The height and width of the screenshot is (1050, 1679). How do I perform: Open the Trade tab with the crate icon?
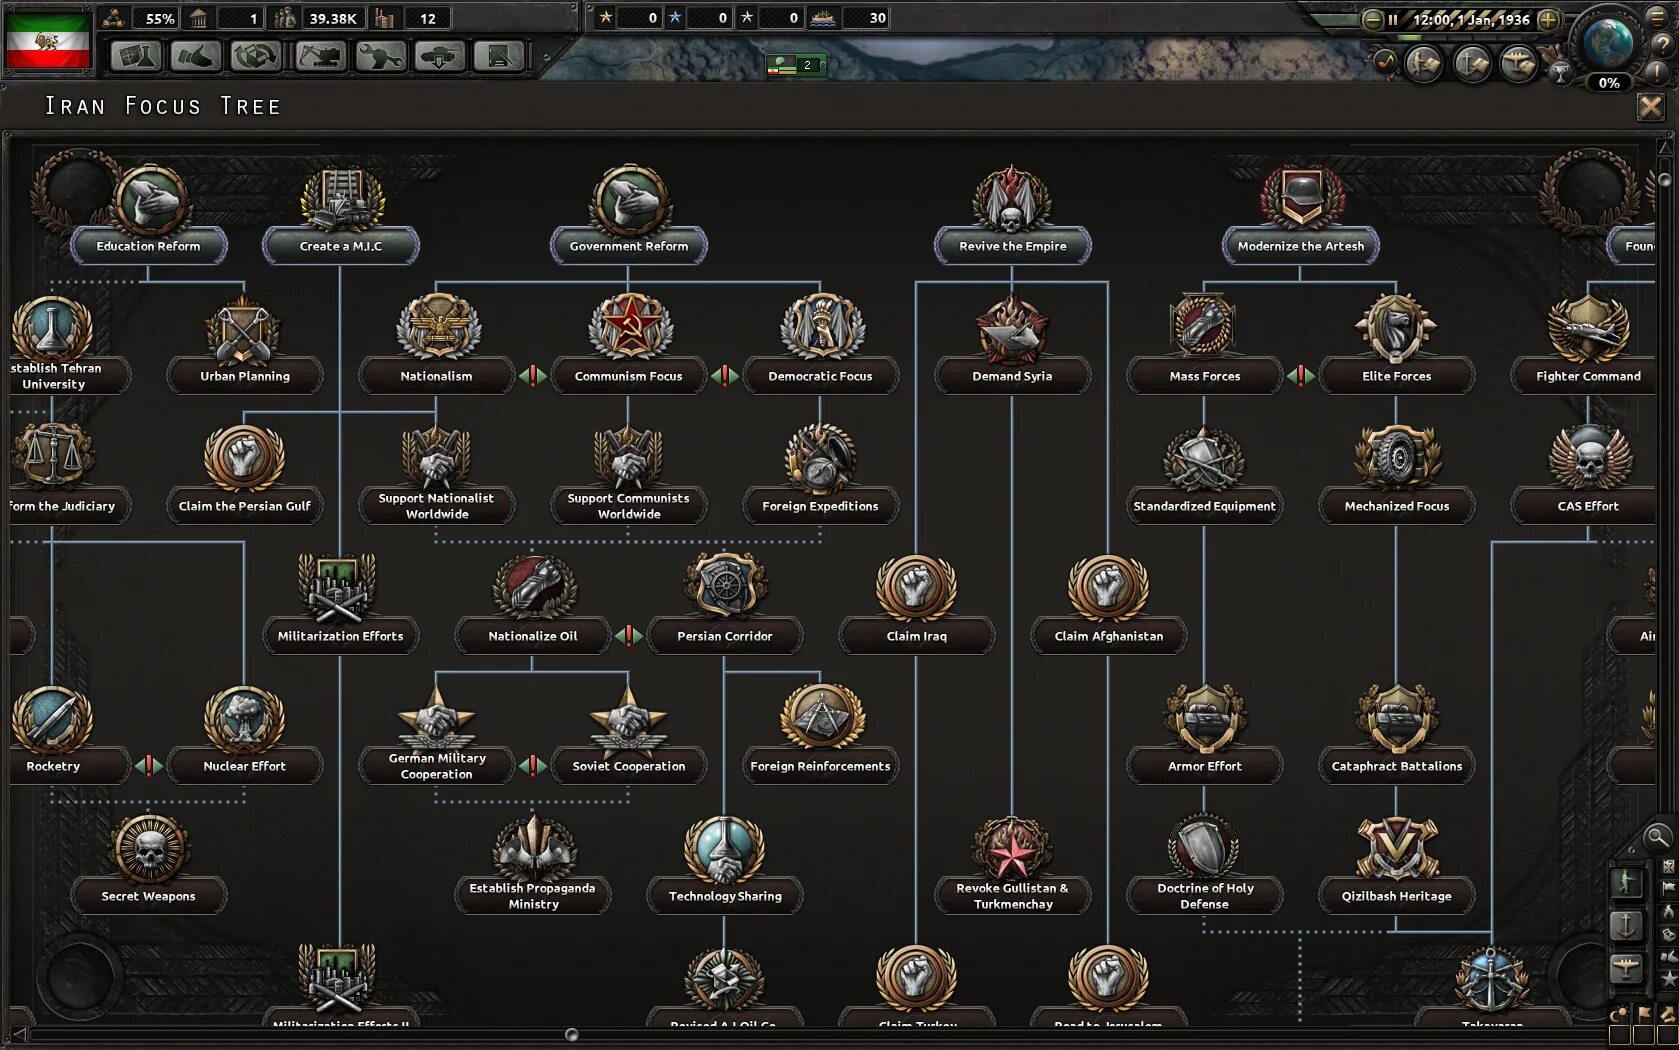tap(256, 56)
